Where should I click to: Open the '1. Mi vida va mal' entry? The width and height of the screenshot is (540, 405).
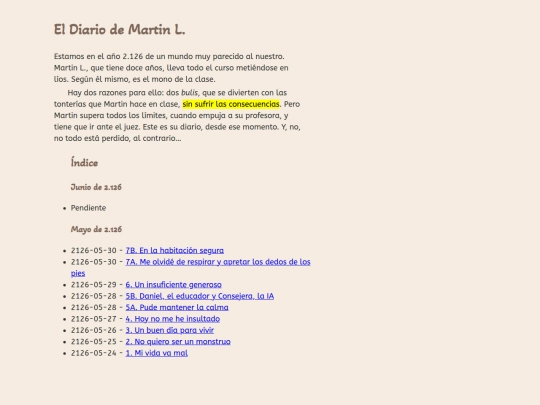pos(156,353)
